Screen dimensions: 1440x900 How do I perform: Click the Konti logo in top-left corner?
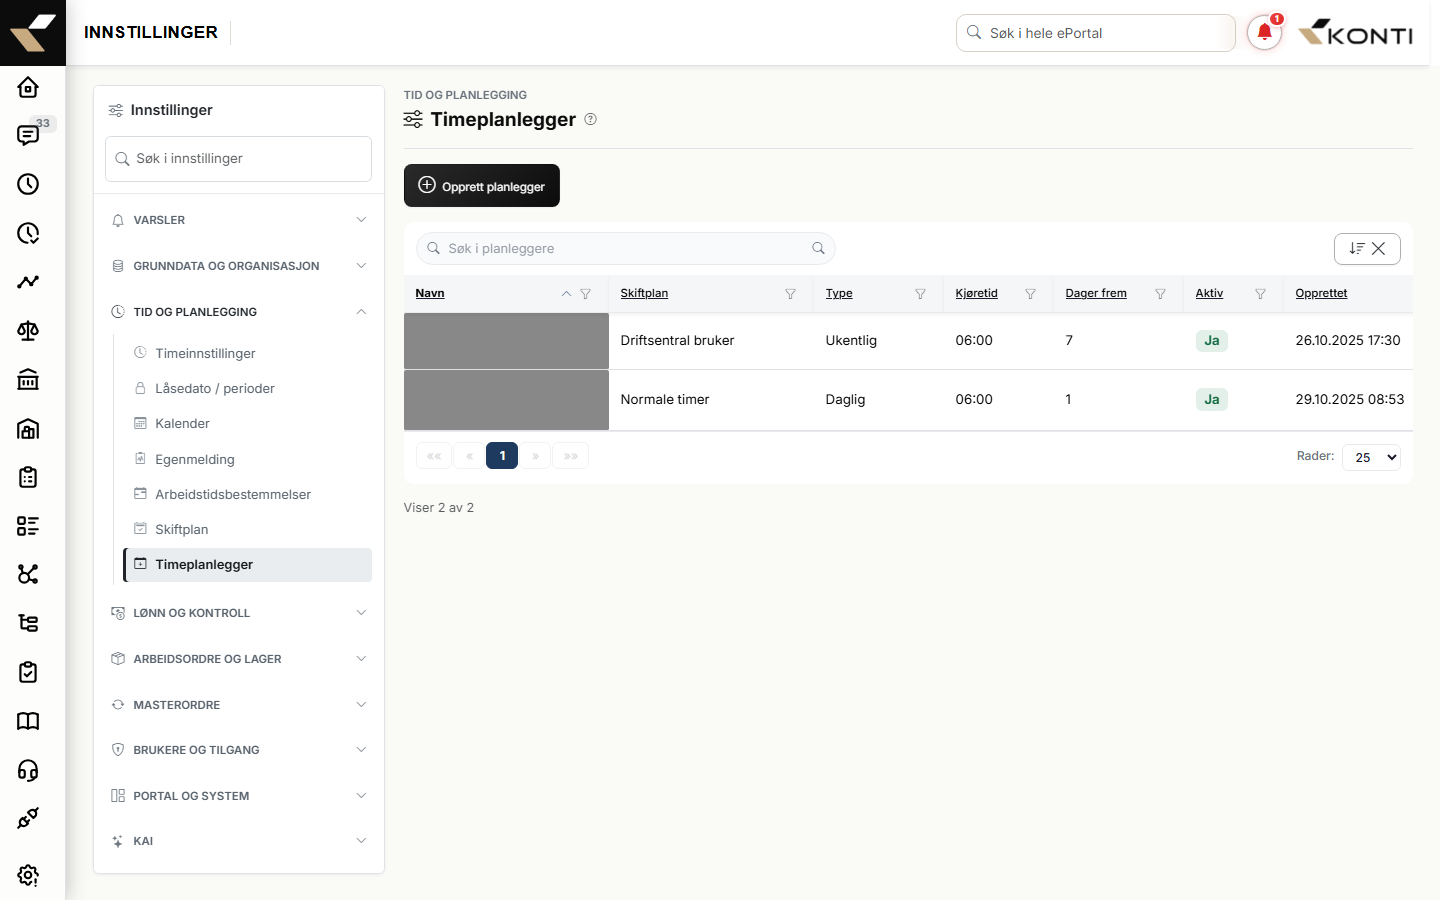pyautogui.click(x=33, y=33)
